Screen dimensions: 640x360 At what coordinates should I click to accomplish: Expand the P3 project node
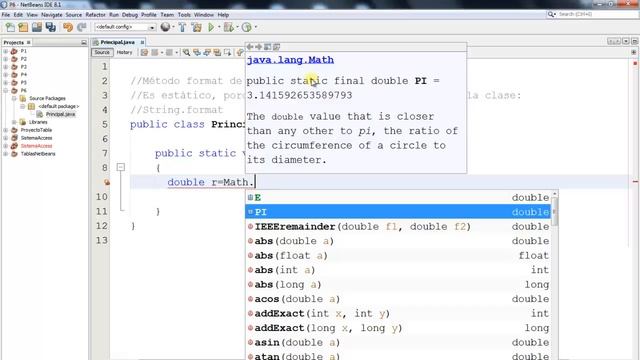6,67
